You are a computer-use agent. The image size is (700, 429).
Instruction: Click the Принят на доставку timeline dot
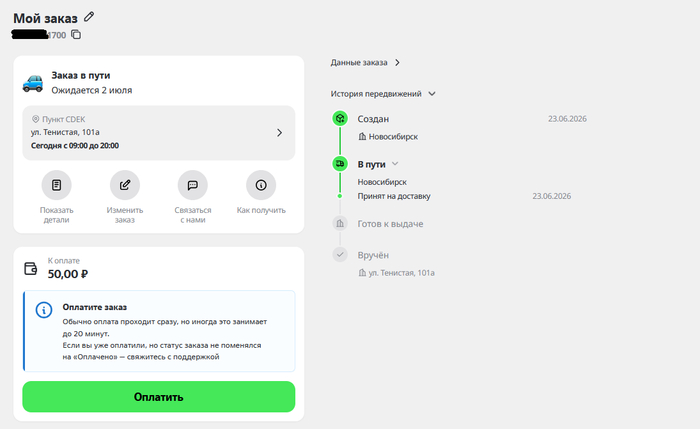tap(340, 196)
